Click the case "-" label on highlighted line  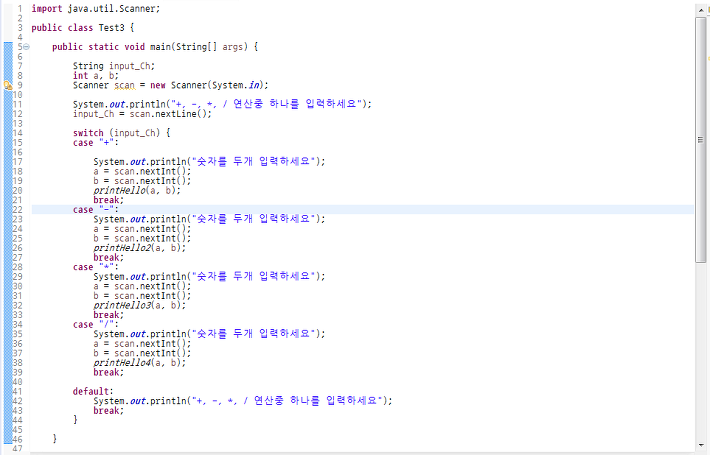point(96,210)
